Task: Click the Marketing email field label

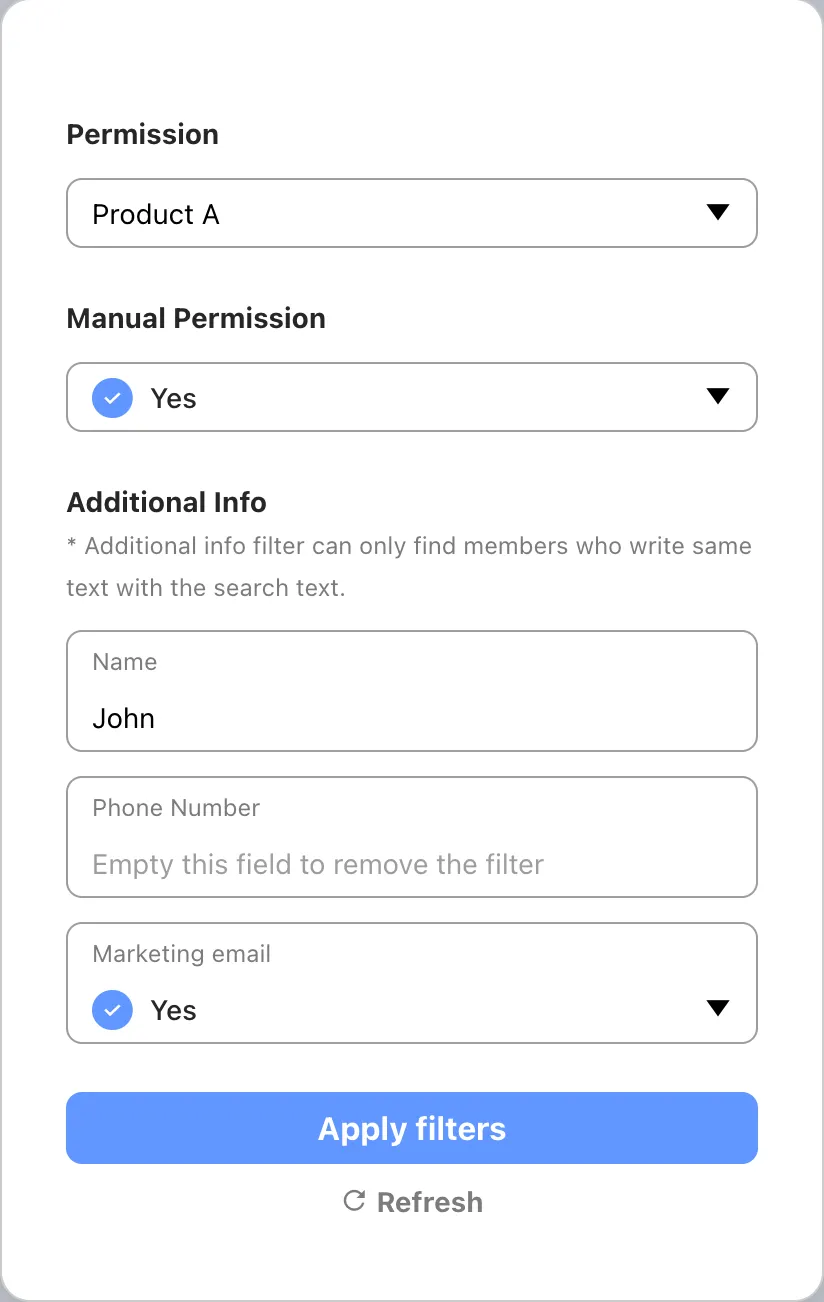Action: 182,954
